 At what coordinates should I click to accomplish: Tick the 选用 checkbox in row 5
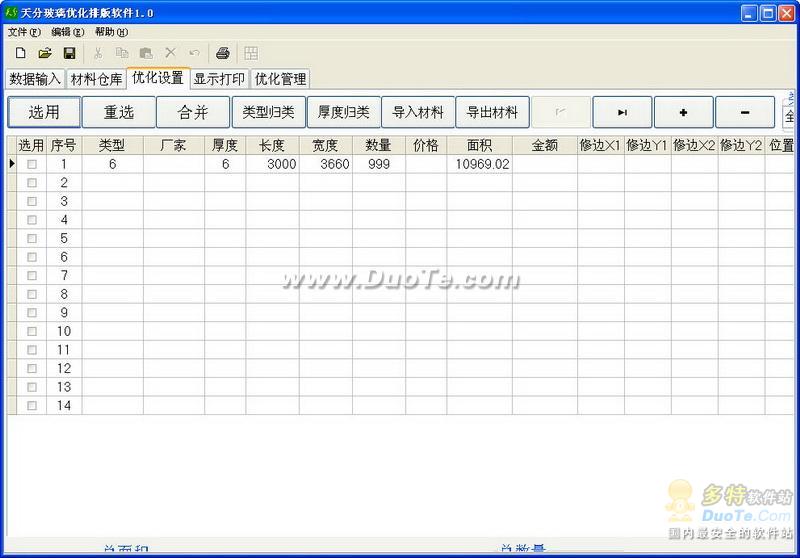click(32, 239)
